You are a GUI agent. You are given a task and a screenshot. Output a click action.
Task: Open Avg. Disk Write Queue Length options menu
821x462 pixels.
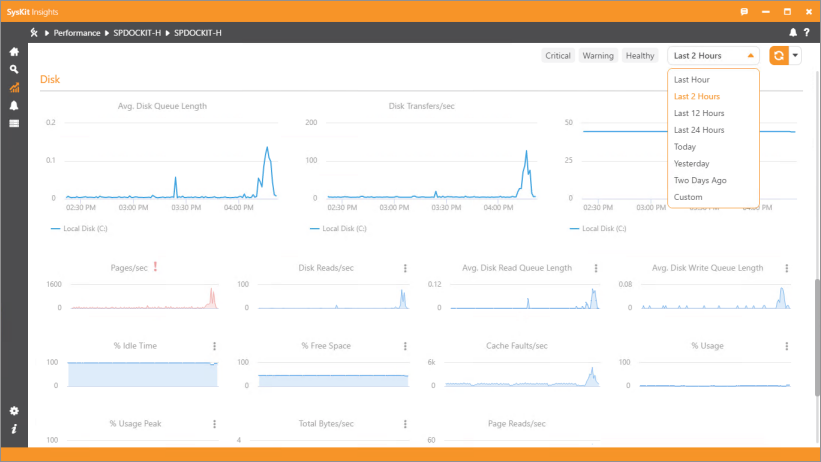pyautogui.click(x=786, y=268)
